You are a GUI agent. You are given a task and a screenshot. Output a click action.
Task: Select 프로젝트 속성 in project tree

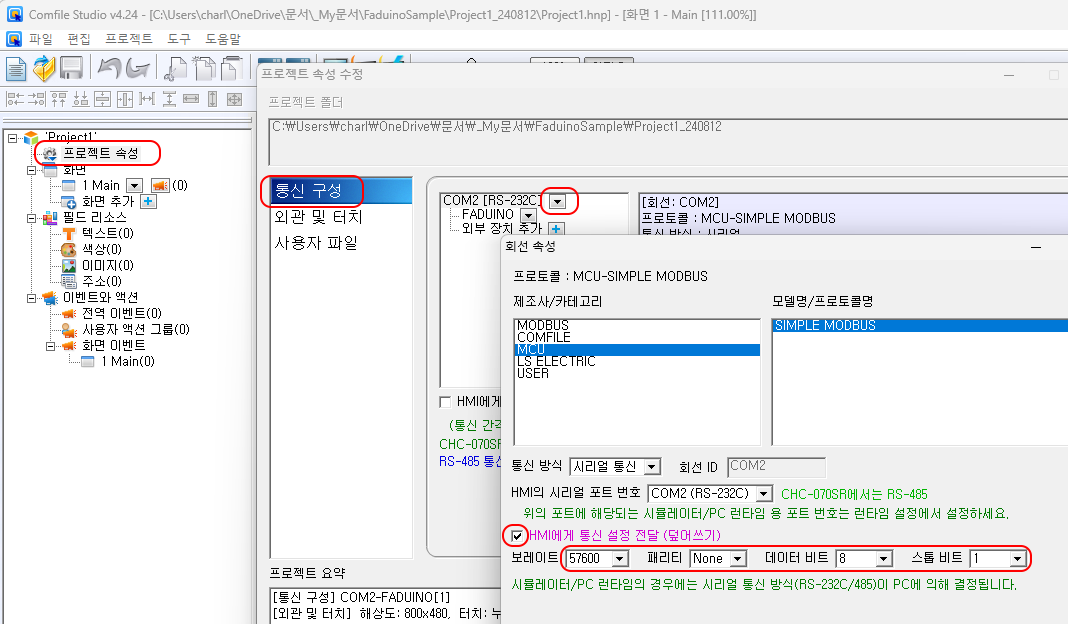pyautogui.click(x=100, y=153)
